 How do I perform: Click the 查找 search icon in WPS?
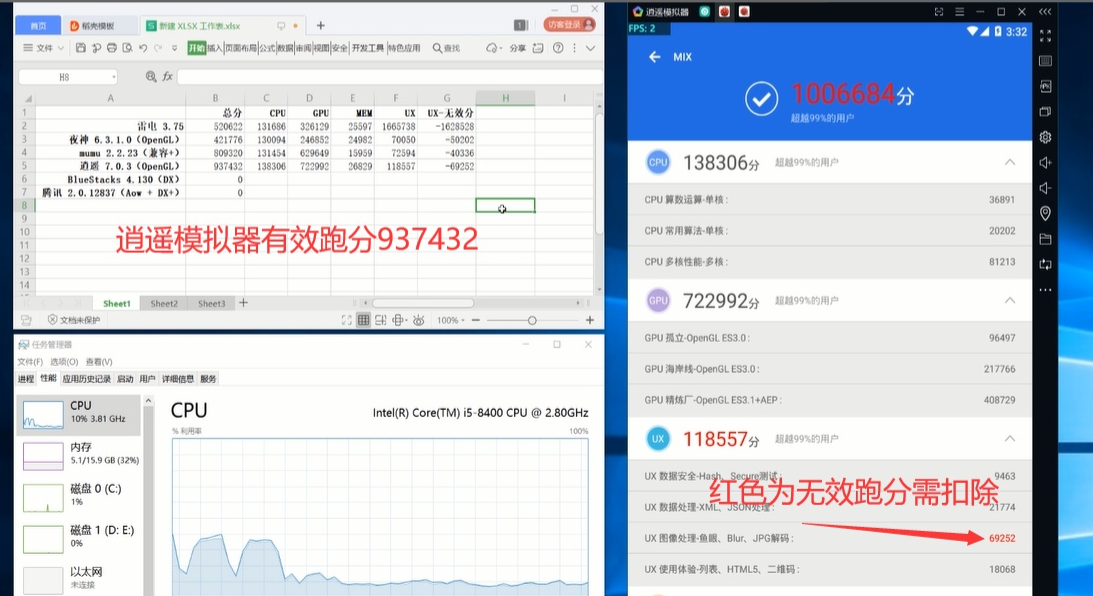point(446,48)
